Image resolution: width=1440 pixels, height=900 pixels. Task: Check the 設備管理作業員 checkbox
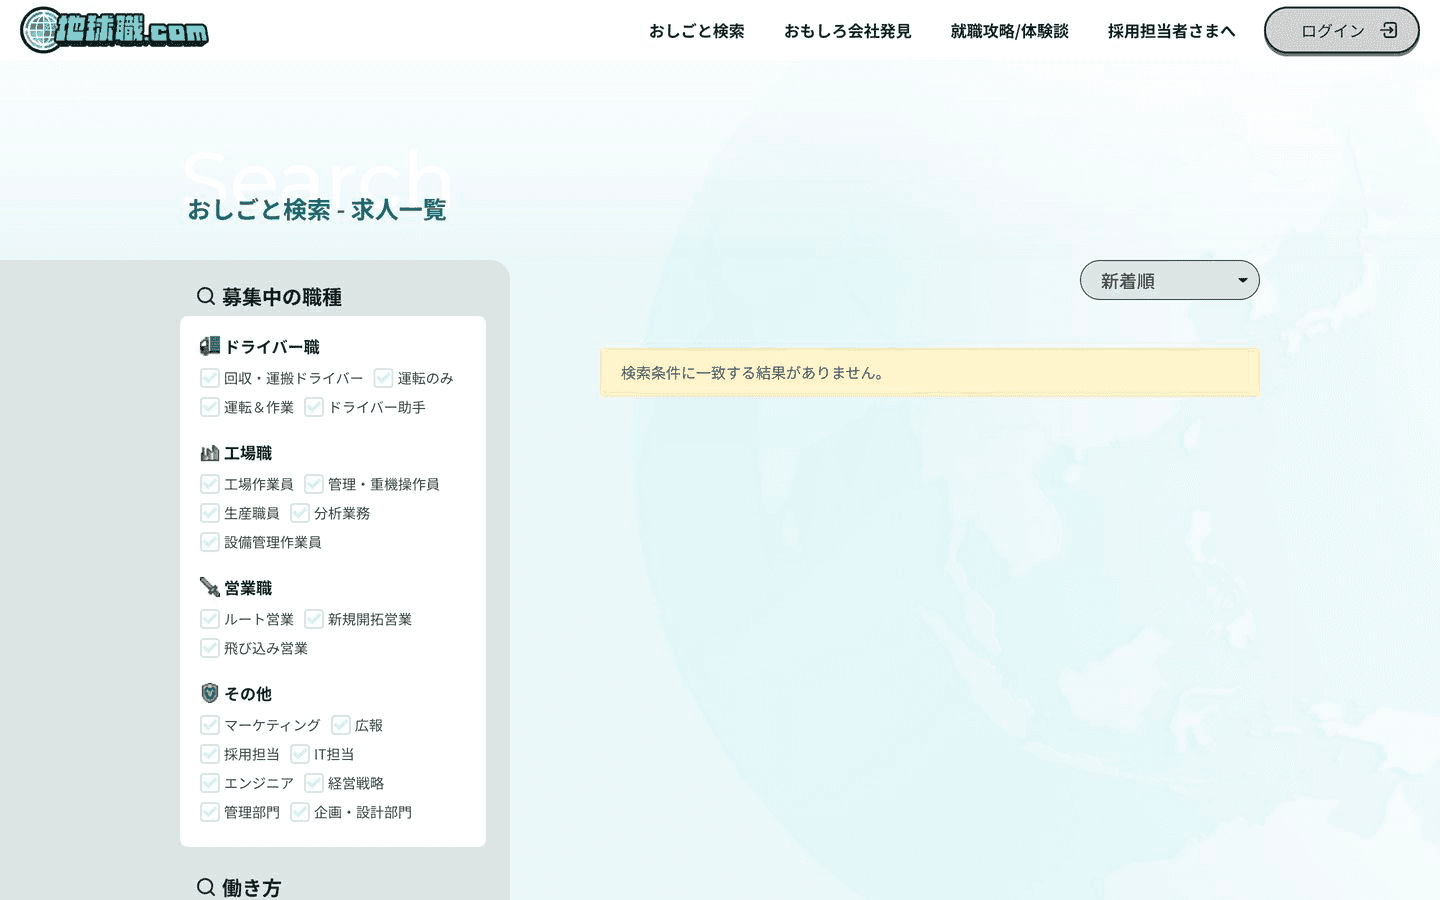[x=210, y=542]
